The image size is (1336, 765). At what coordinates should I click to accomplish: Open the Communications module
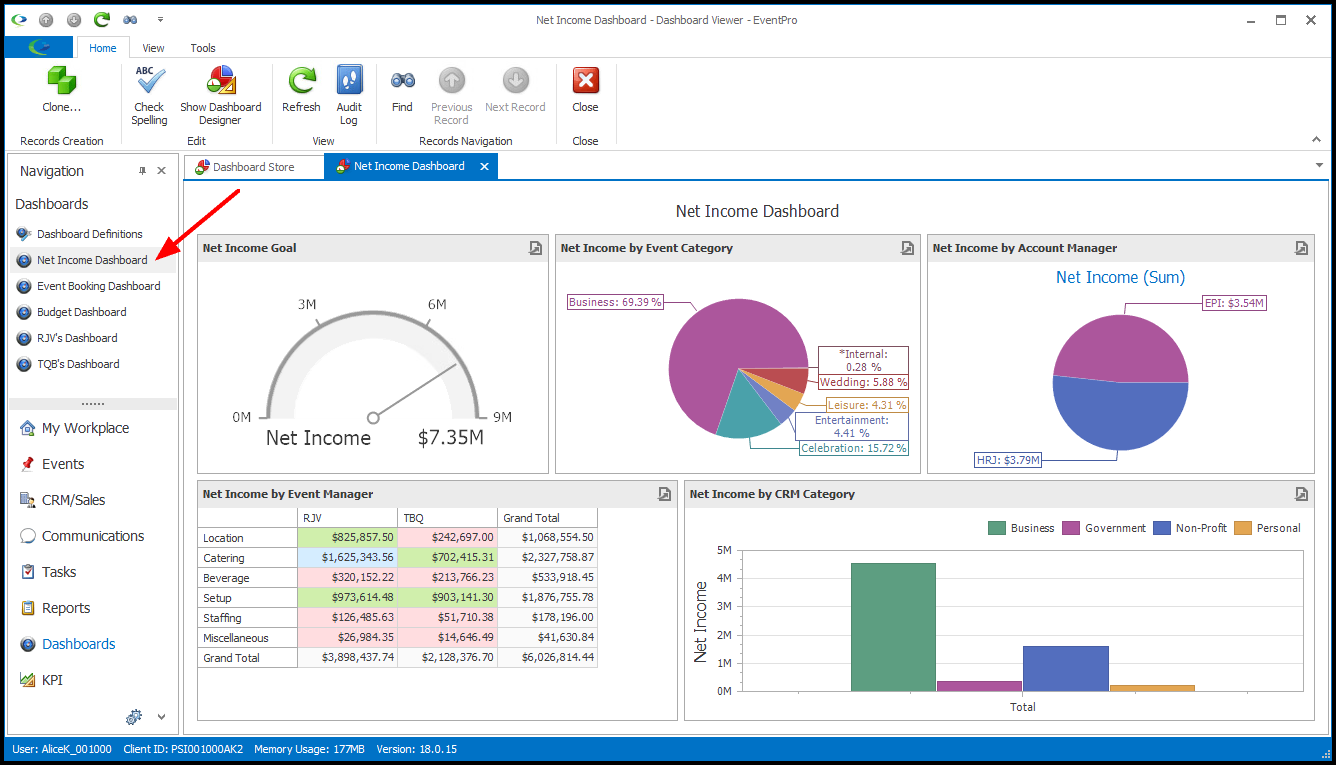93,536
